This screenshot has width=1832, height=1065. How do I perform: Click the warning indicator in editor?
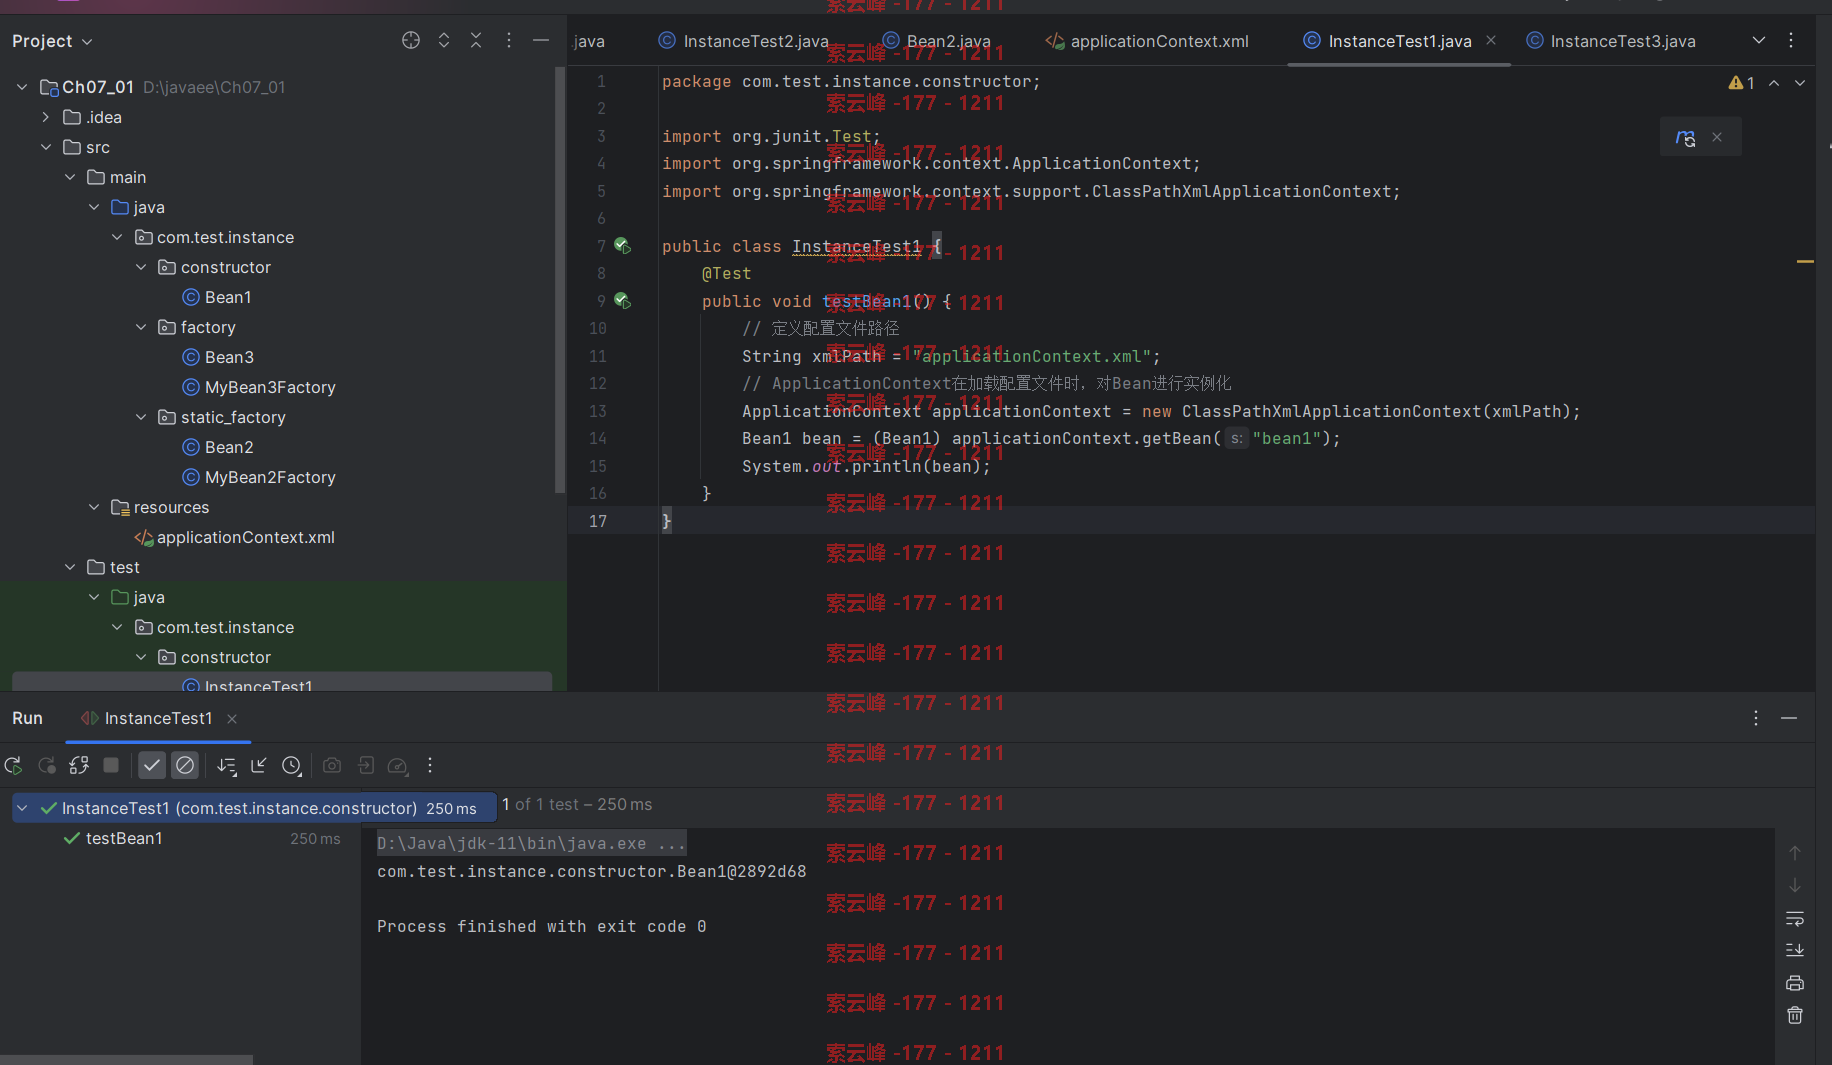[x=1741, y=83]
